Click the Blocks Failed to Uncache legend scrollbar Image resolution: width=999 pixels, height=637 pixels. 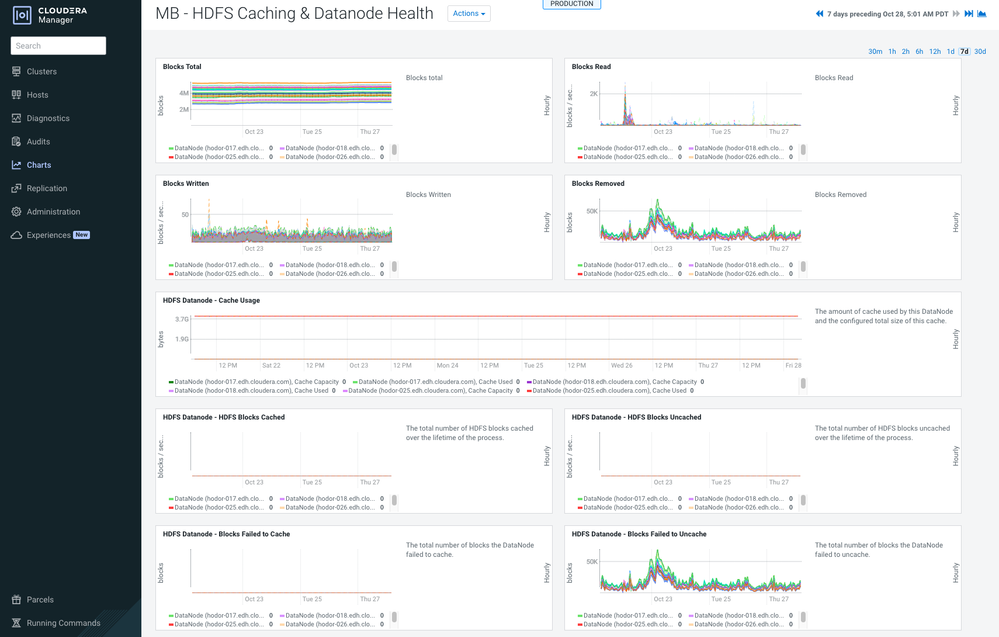803,617
